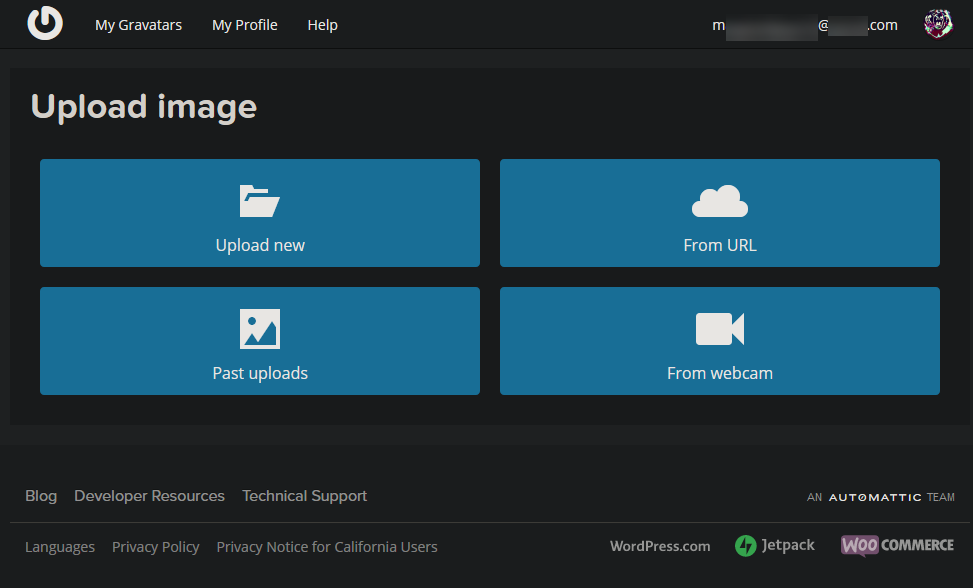Click the Jetpack logo
Screen dimensions: 973x588
[775, 546]
